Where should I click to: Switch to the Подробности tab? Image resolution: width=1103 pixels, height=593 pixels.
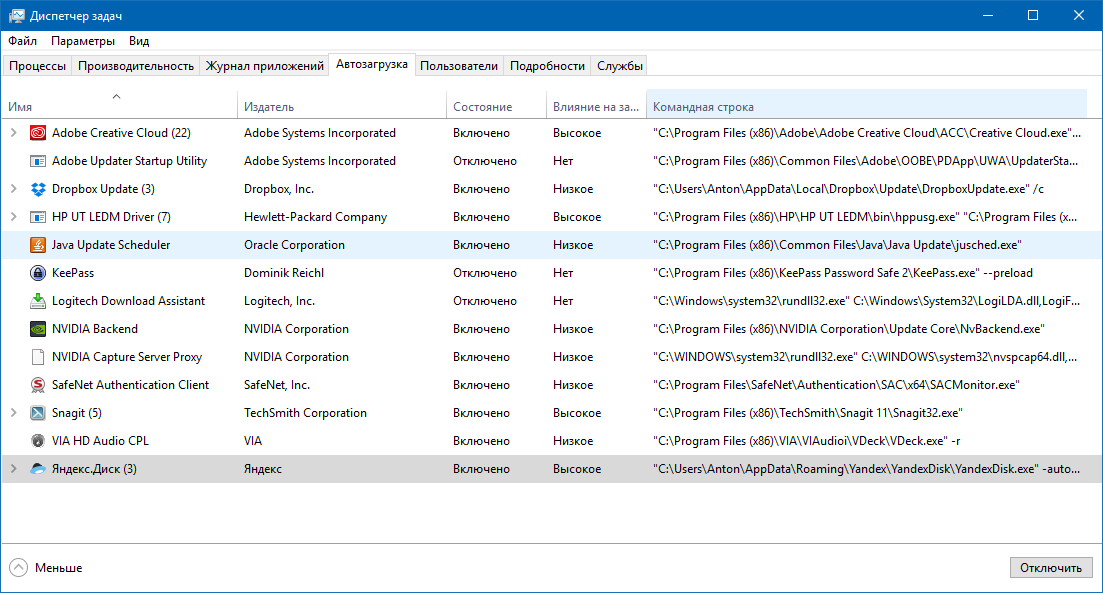(x=547, y=65)
